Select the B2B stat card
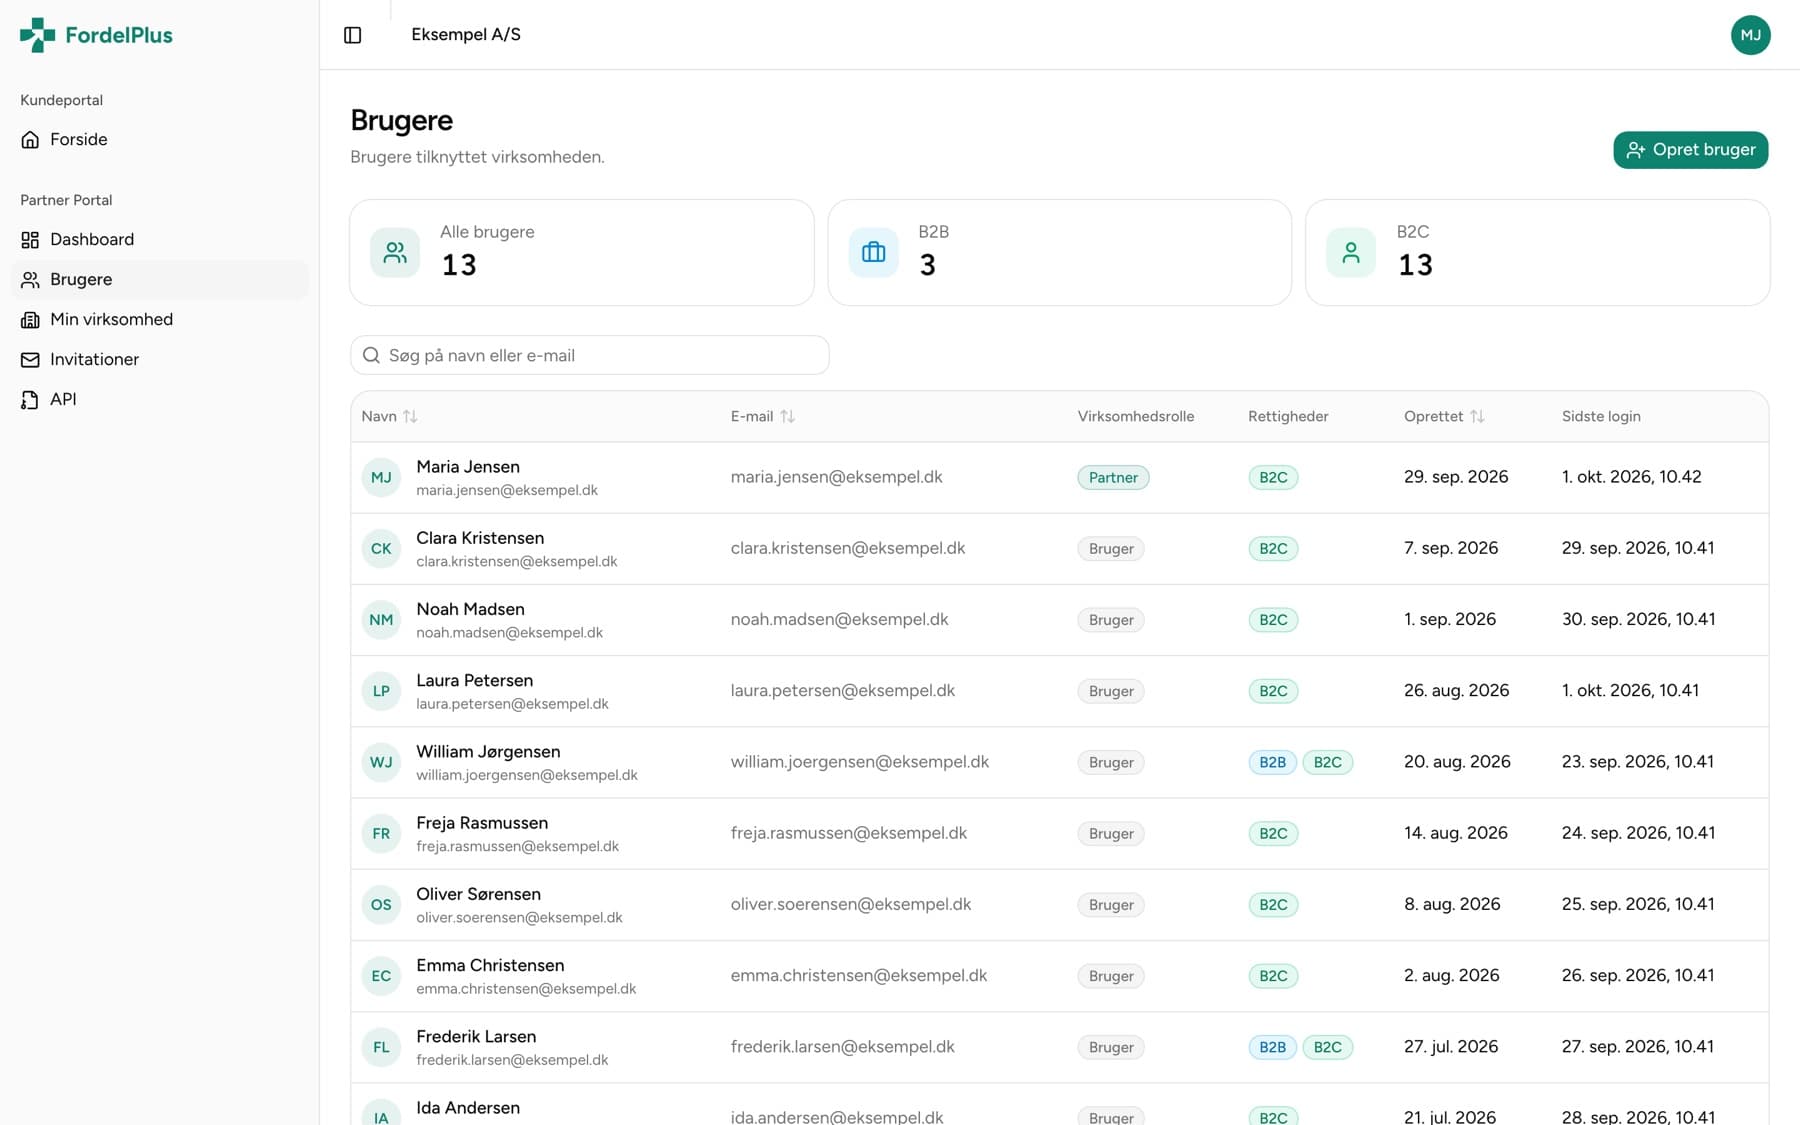 click(x=1060, y=252)
